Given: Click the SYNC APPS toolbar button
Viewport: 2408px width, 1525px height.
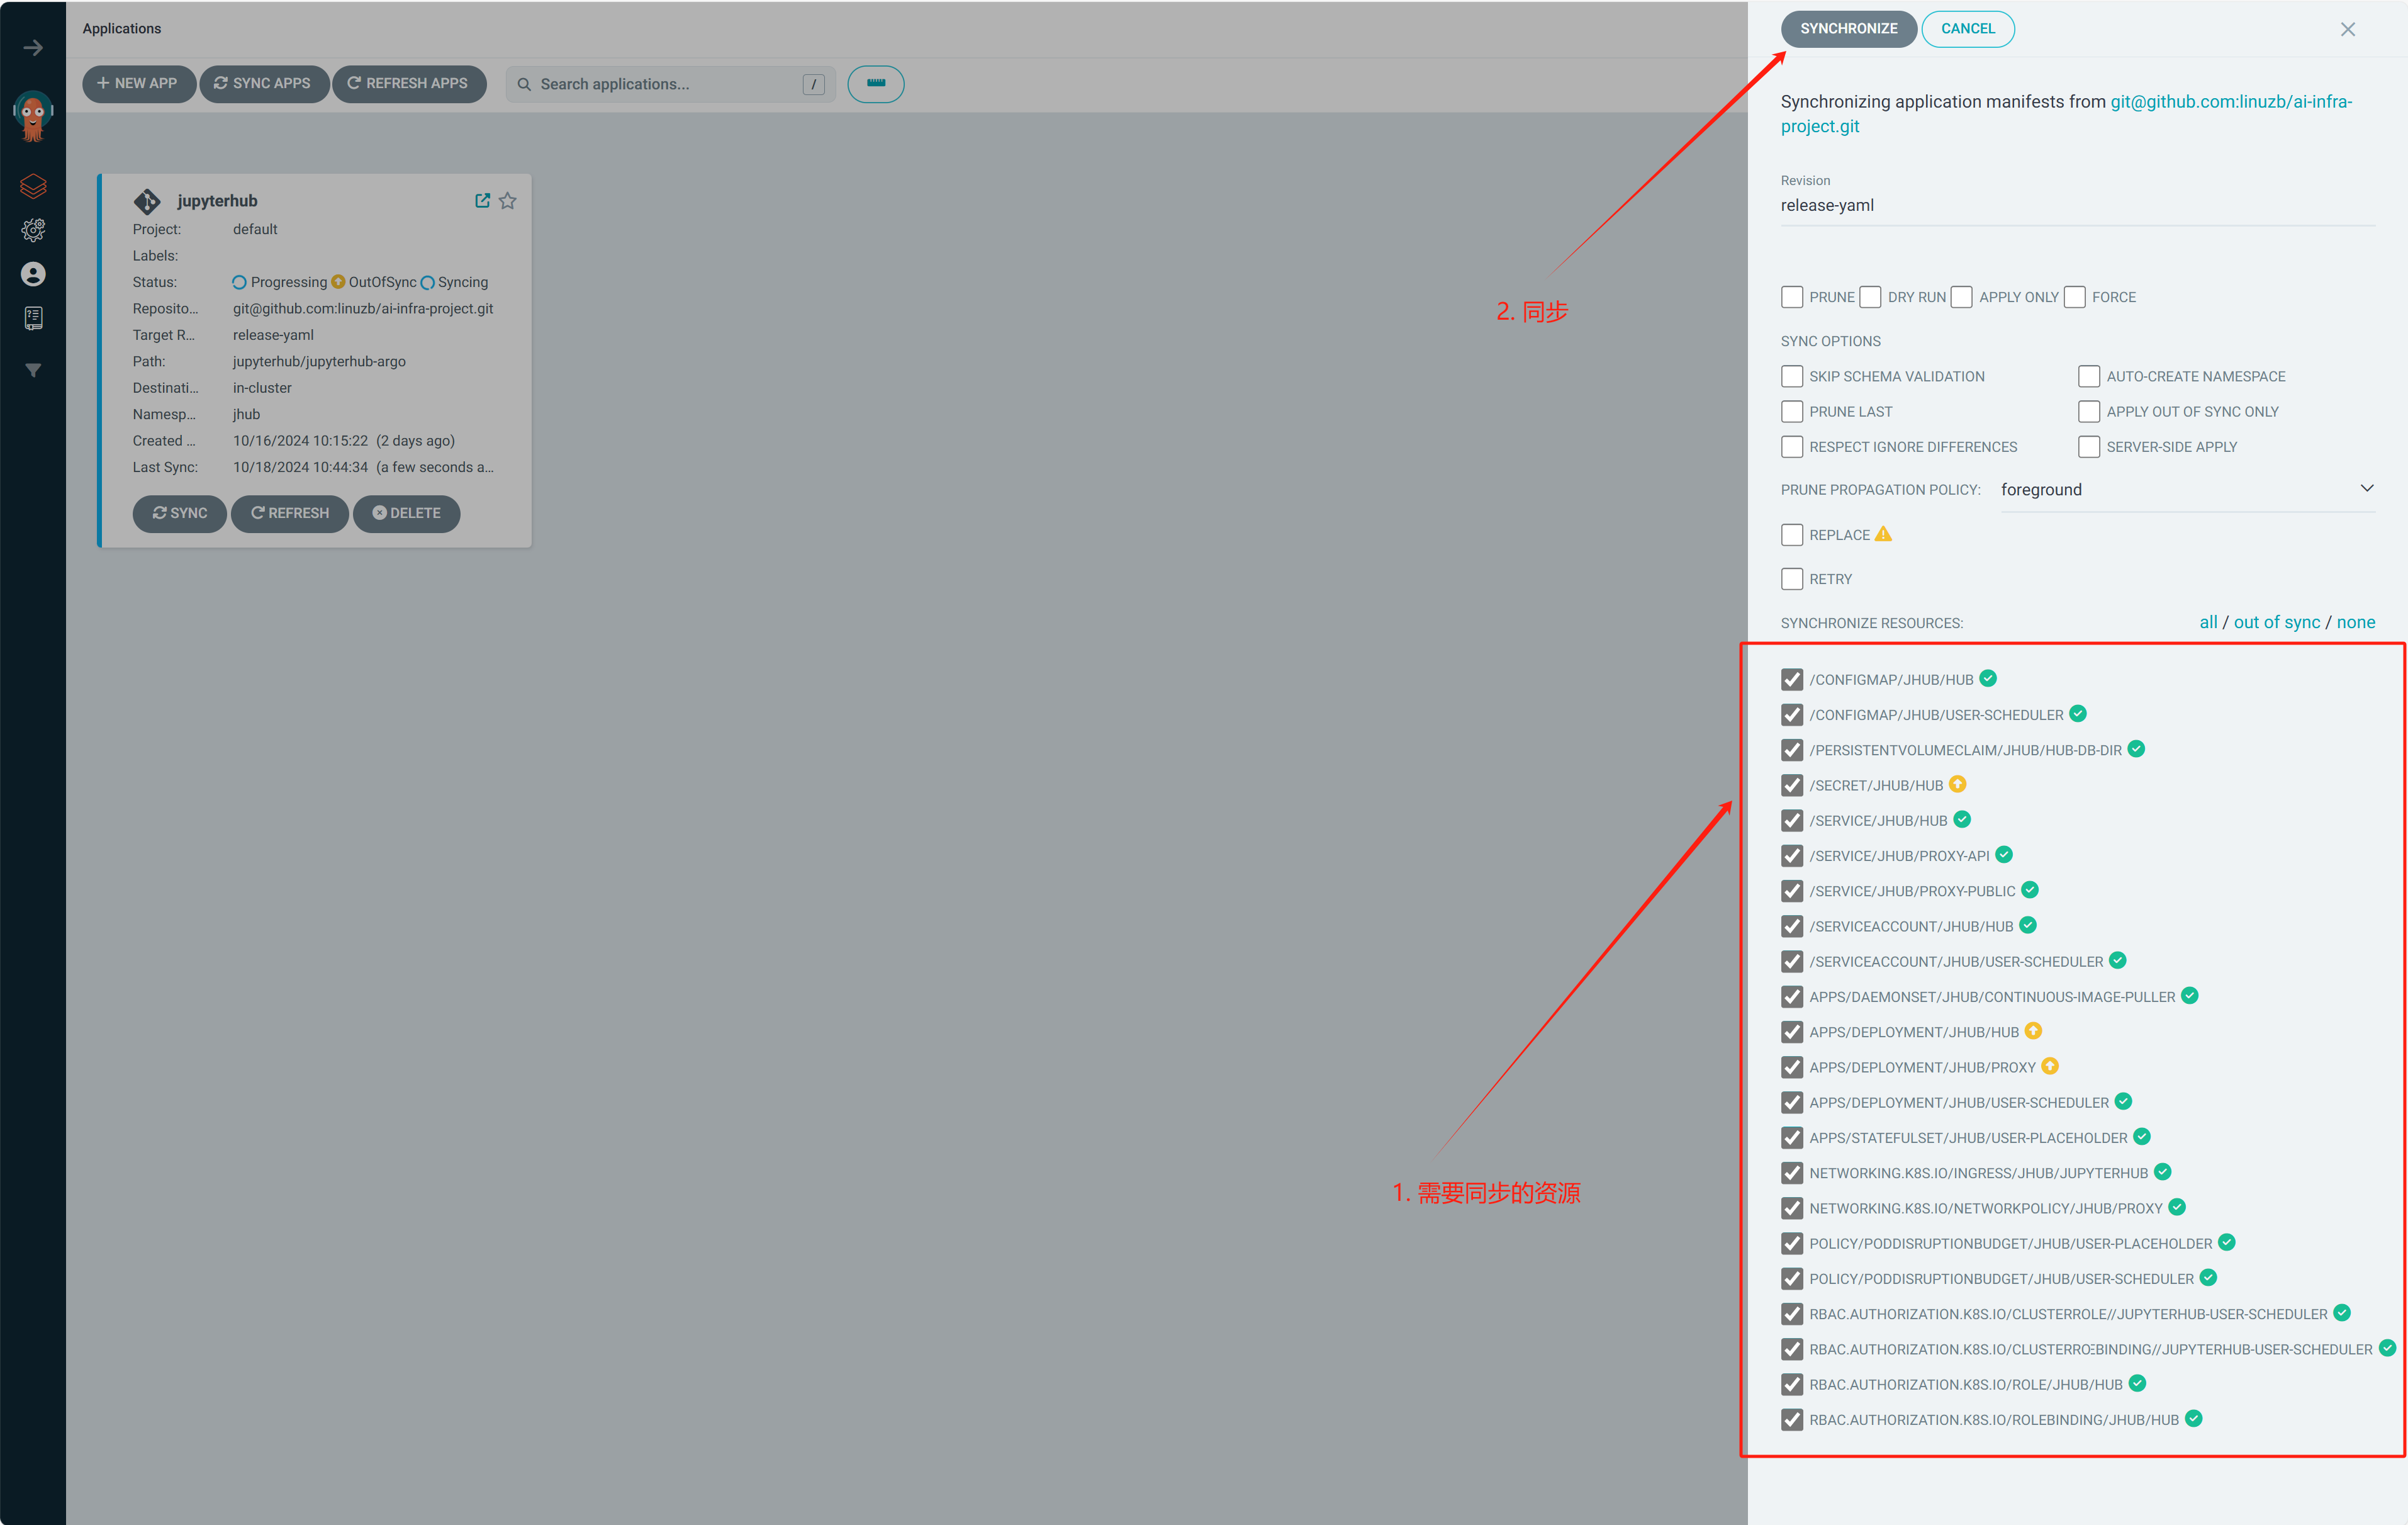Looking at the screenshot, I should 263,84.
